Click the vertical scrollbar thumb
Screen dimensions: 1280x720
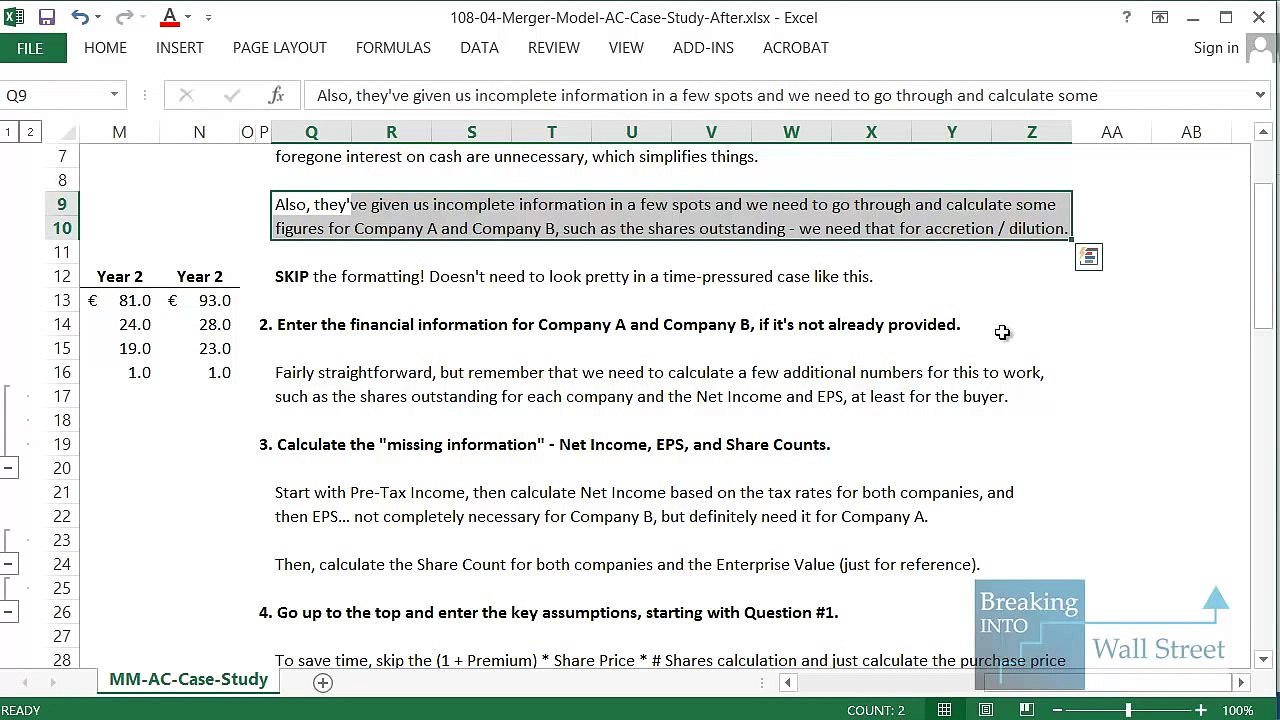tap(1264, 257)
